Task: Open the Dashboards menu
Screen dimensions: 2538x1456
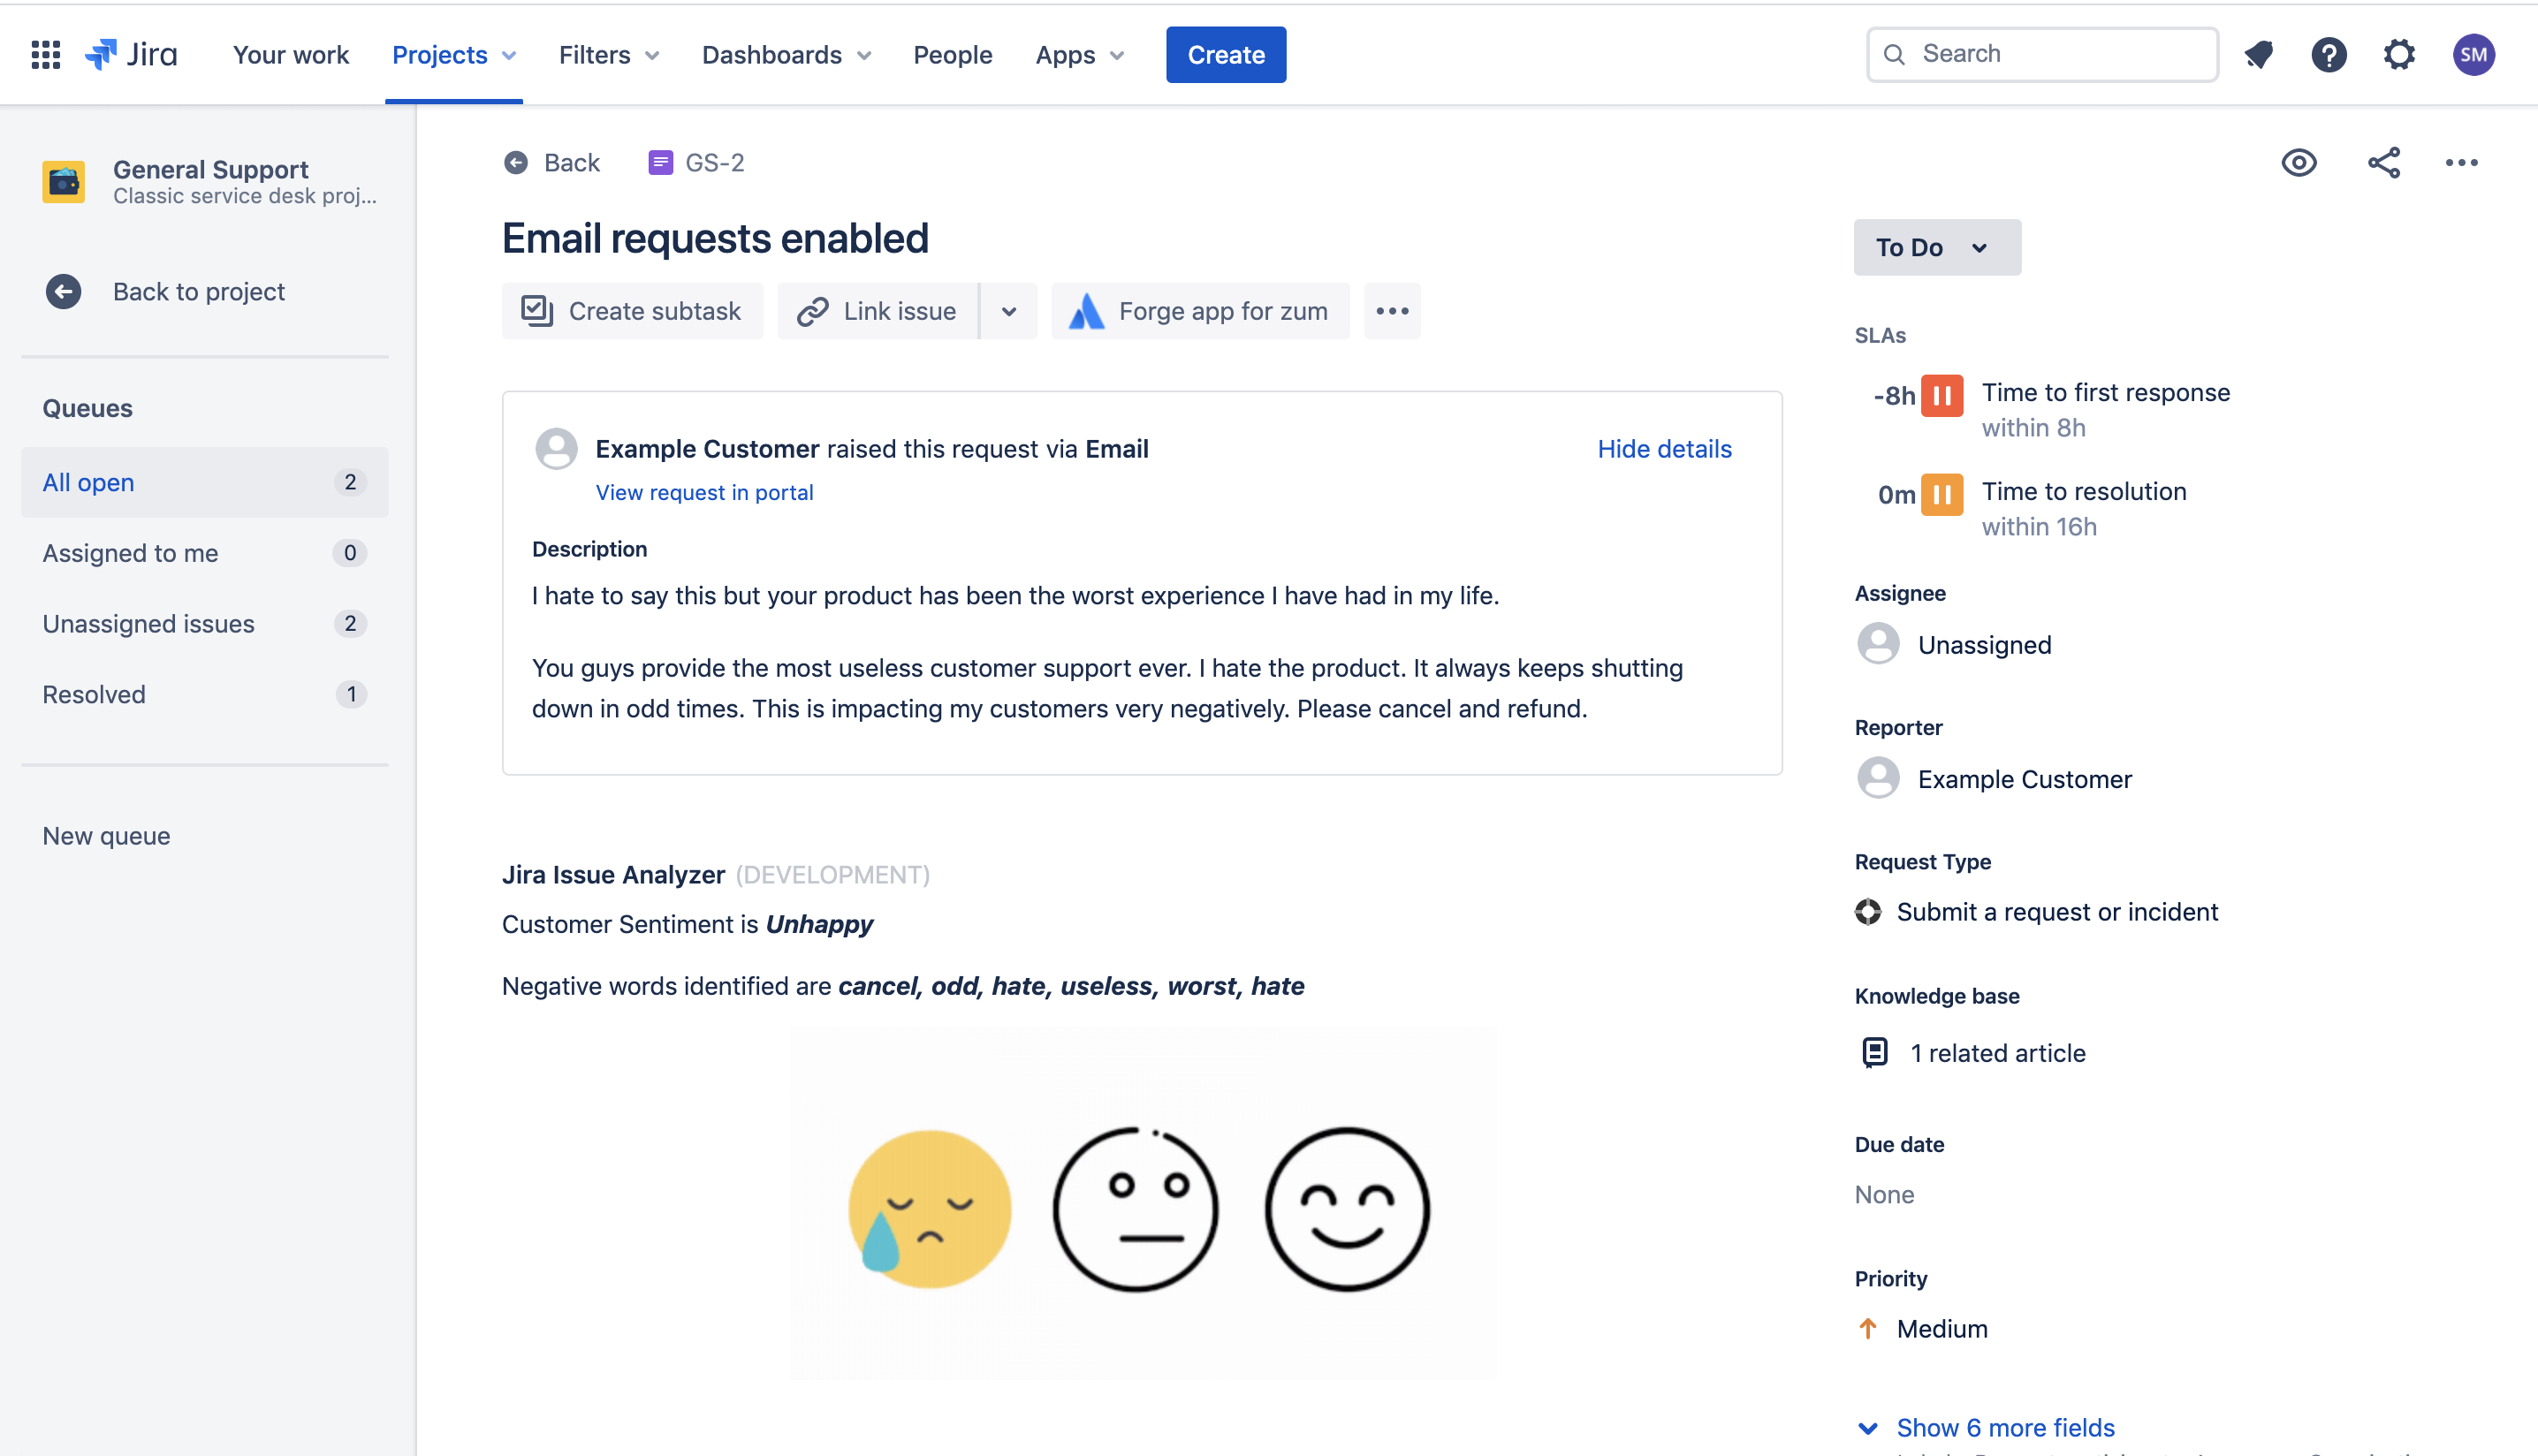Action: pos(786,54)
